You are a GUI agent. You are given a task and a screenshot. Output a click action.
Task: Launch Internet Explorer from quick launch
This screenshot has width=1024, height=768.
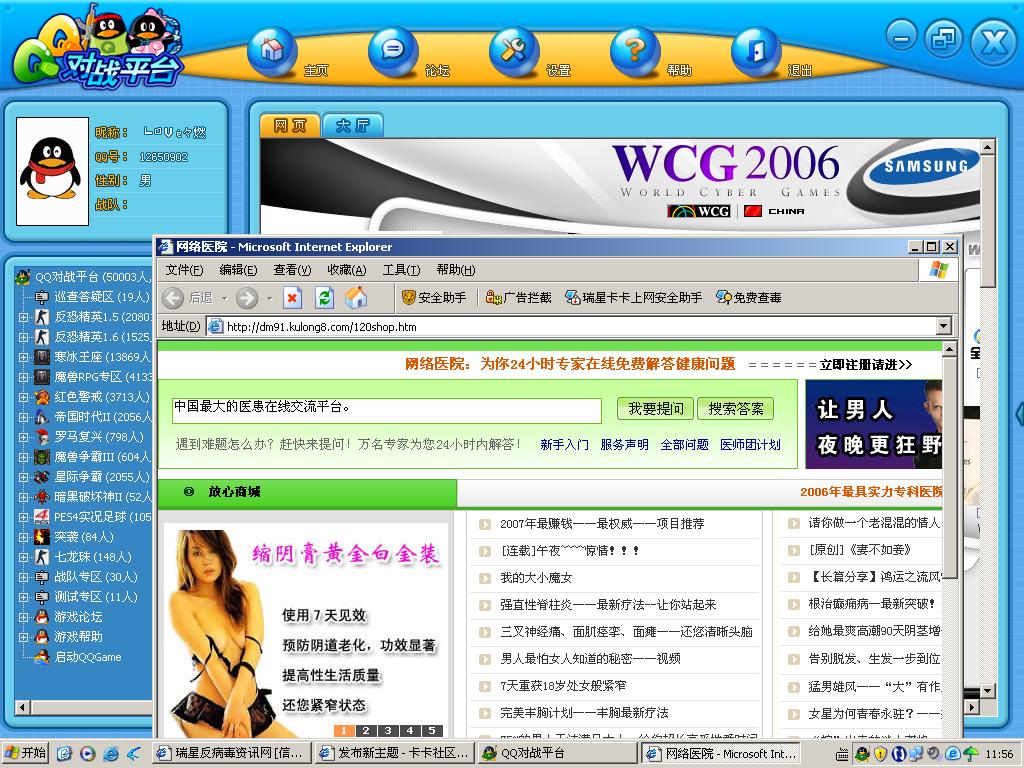111,754
